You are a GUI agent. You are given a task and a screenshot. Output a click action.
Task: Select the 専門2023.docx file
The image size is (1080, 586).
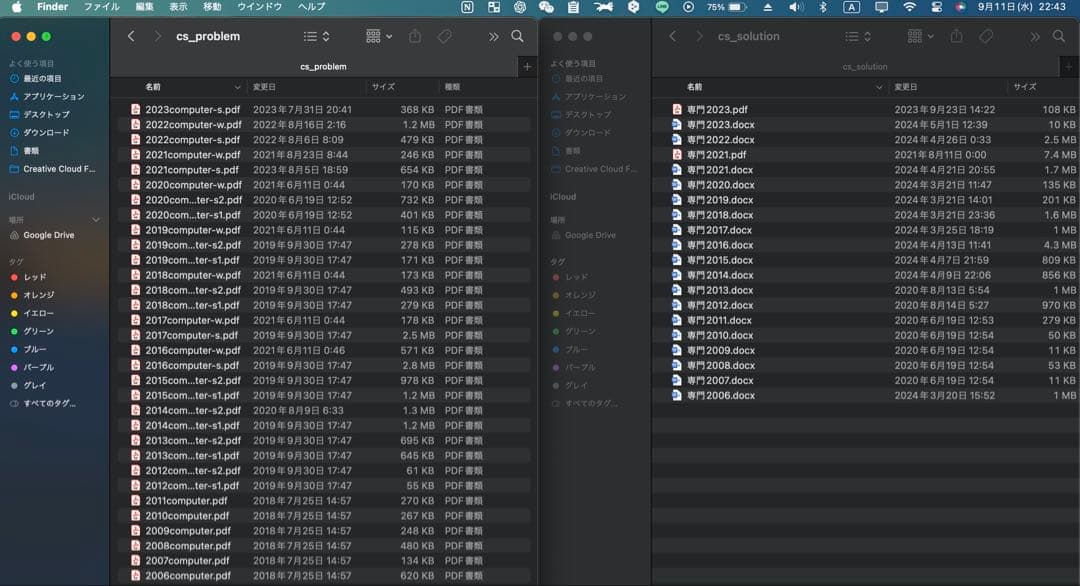click(x=720, y=125)
